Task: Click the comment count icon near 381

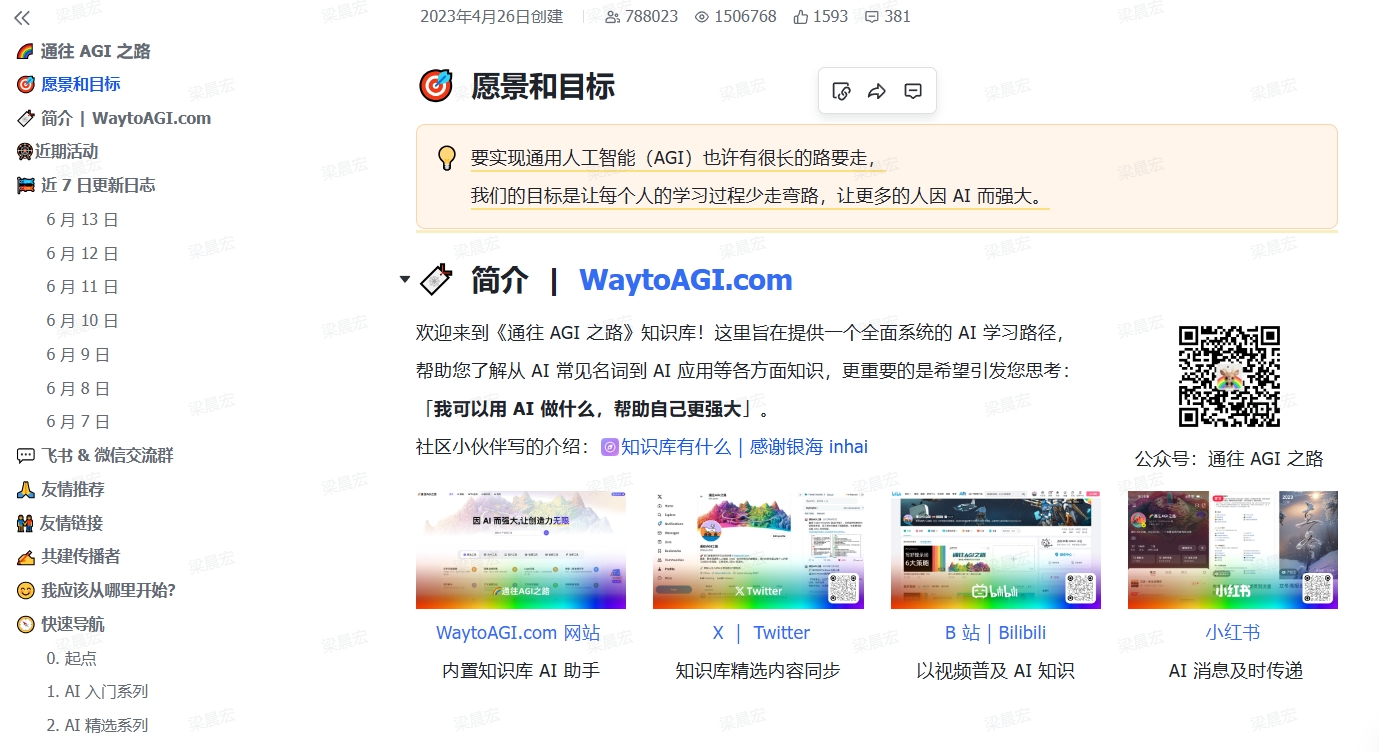Action: [x=872, y=16]
